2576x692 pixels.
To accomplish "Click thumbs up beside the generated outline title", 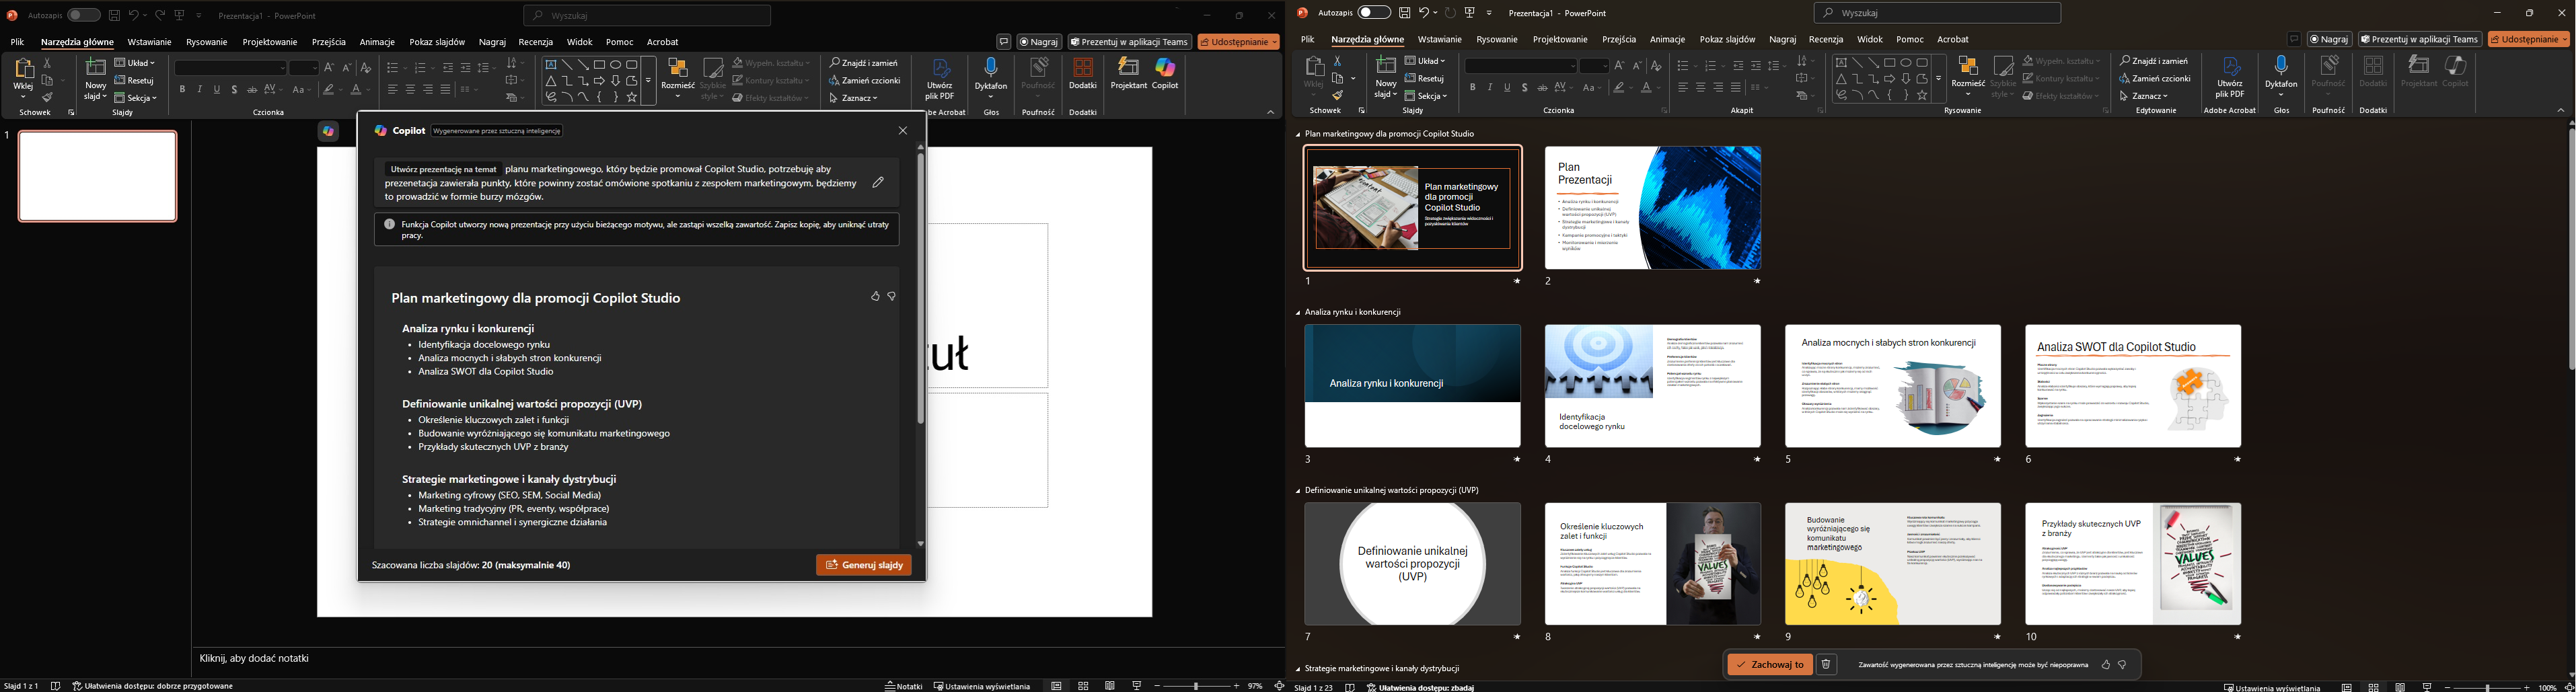I will click(x=875, y=297).
